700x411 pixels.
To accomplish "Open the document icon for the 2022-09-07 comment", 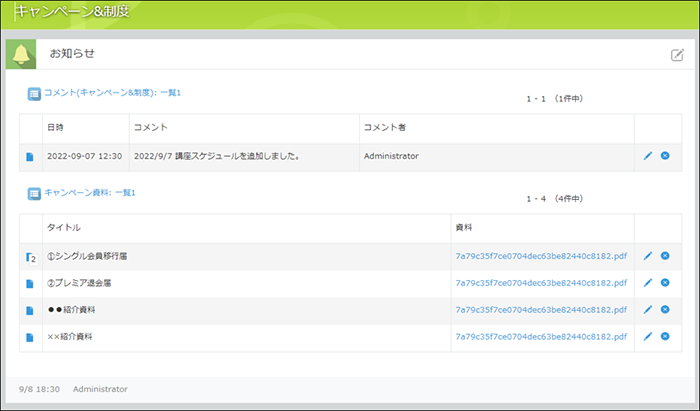I will (30, 157).
